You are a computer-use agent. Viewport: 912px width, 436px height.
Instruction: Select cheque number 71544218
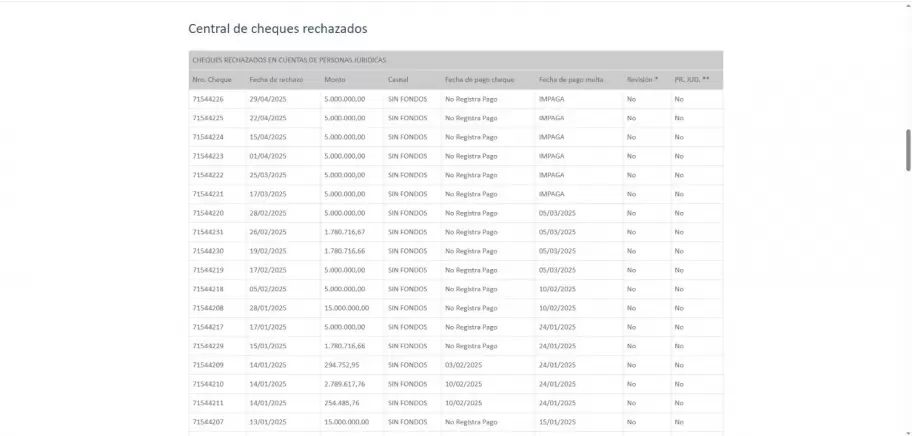coord(208,289)
